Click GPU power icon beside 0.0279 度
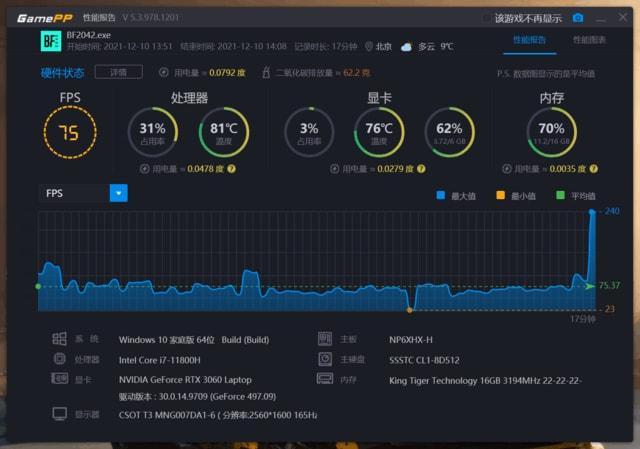Image resolution: width=640 pixels, height=449 pixels. pyautogui.click(x=334, y=169)
